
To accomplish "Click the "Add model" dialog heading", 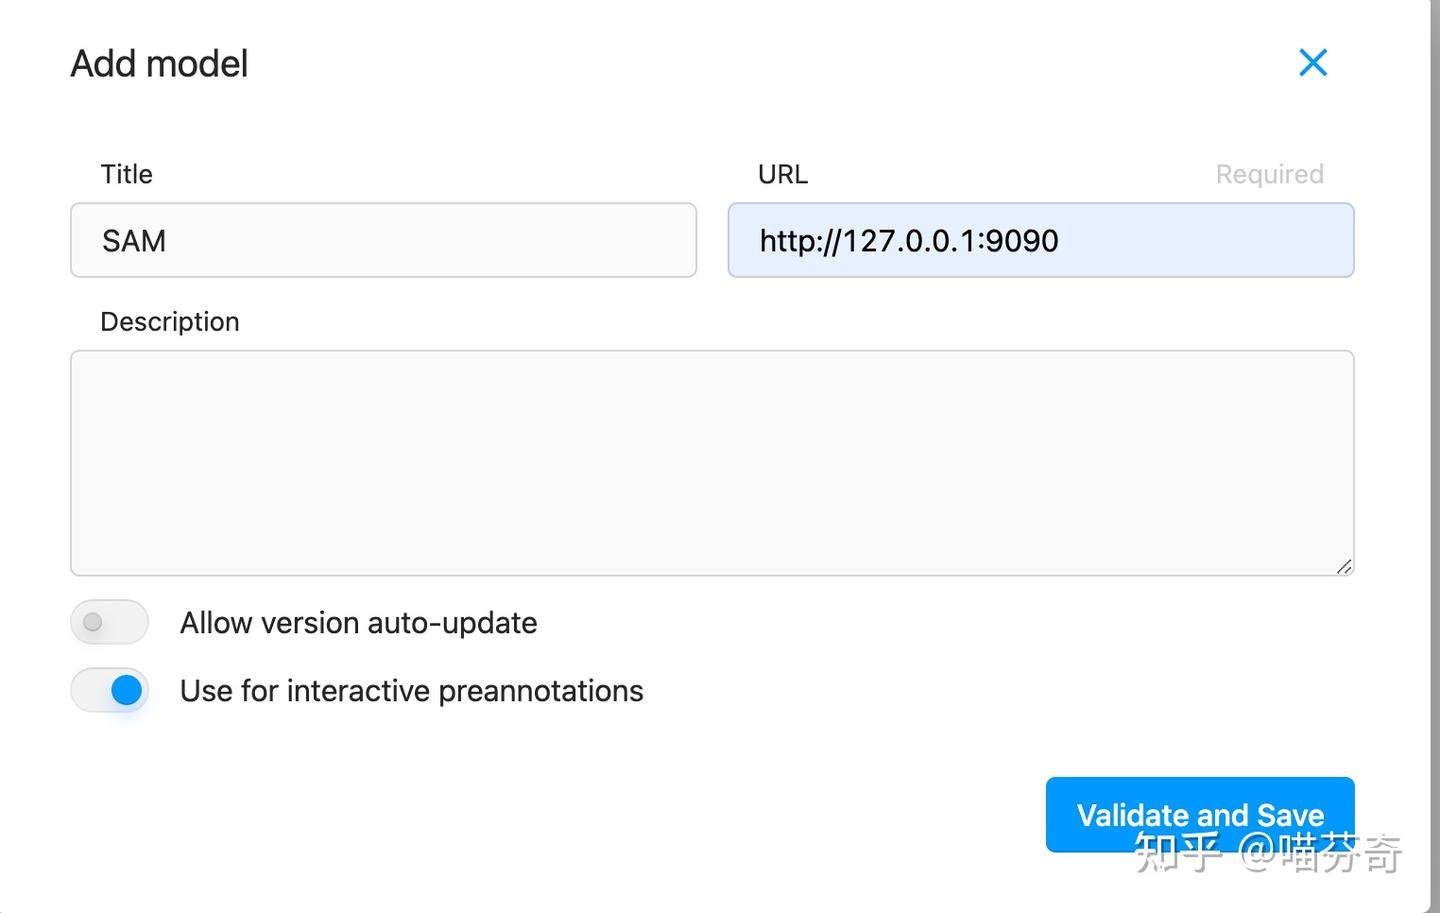I will [159, 64].
